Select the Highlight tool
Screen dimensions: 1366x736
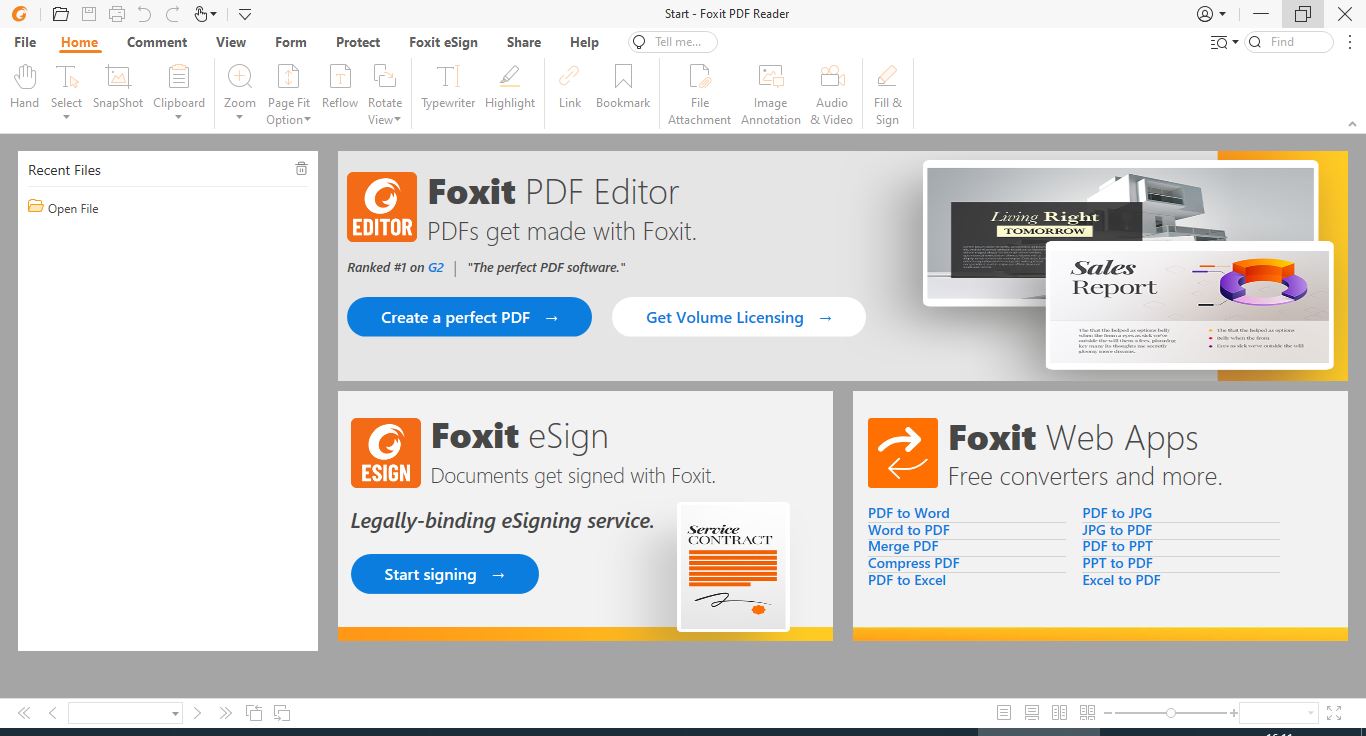510,86
